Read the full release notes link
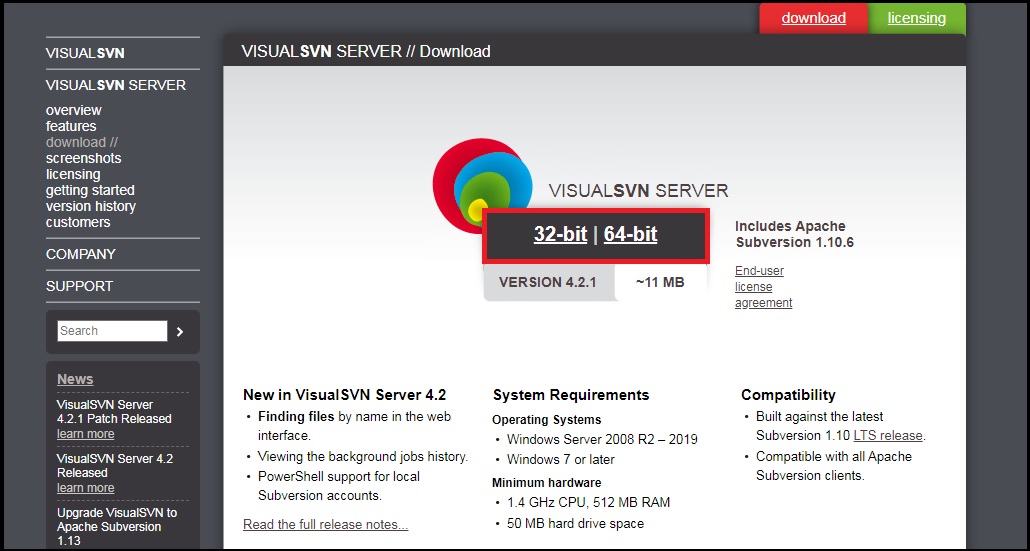1030x551 pixels. pos(325,525)
